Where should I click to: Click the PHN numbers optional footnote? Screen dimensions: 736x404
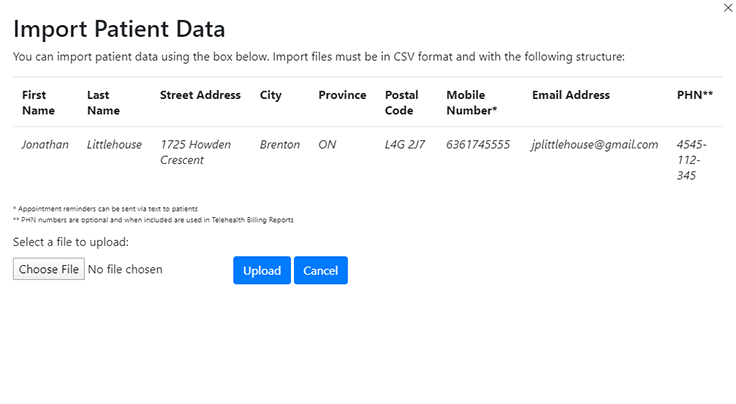[x=153, y=220]
